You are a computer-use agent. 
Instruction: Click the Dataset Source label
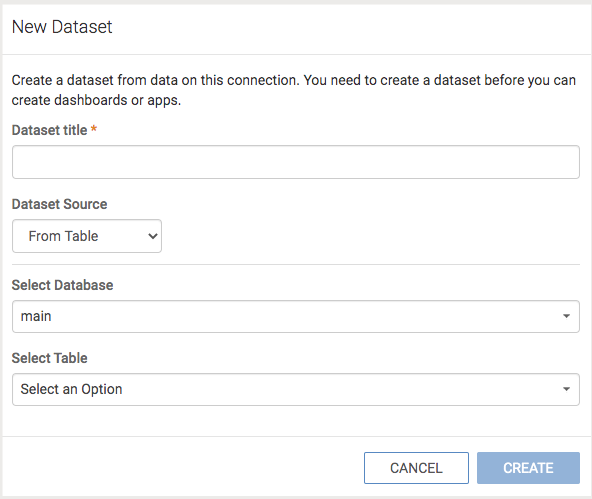[x=59, y=204]
